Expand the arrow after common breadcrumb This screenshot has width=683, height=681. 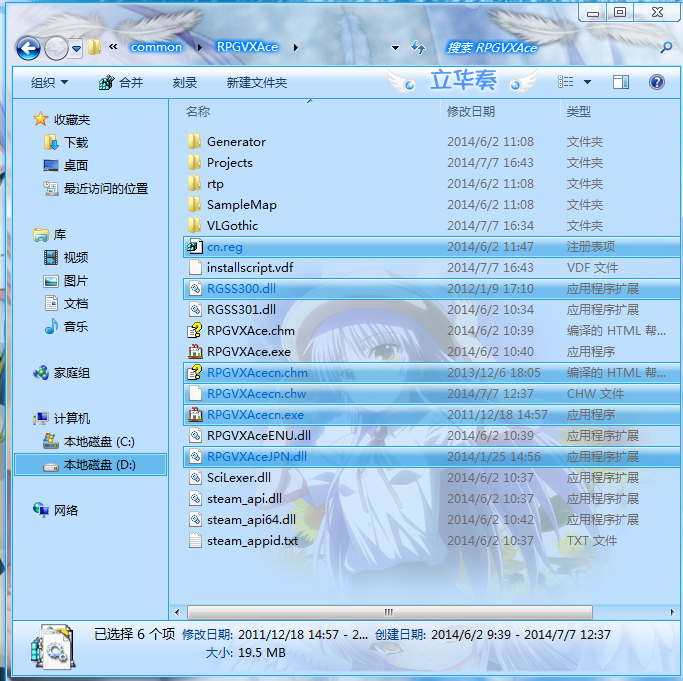click(x=199, y=47)
